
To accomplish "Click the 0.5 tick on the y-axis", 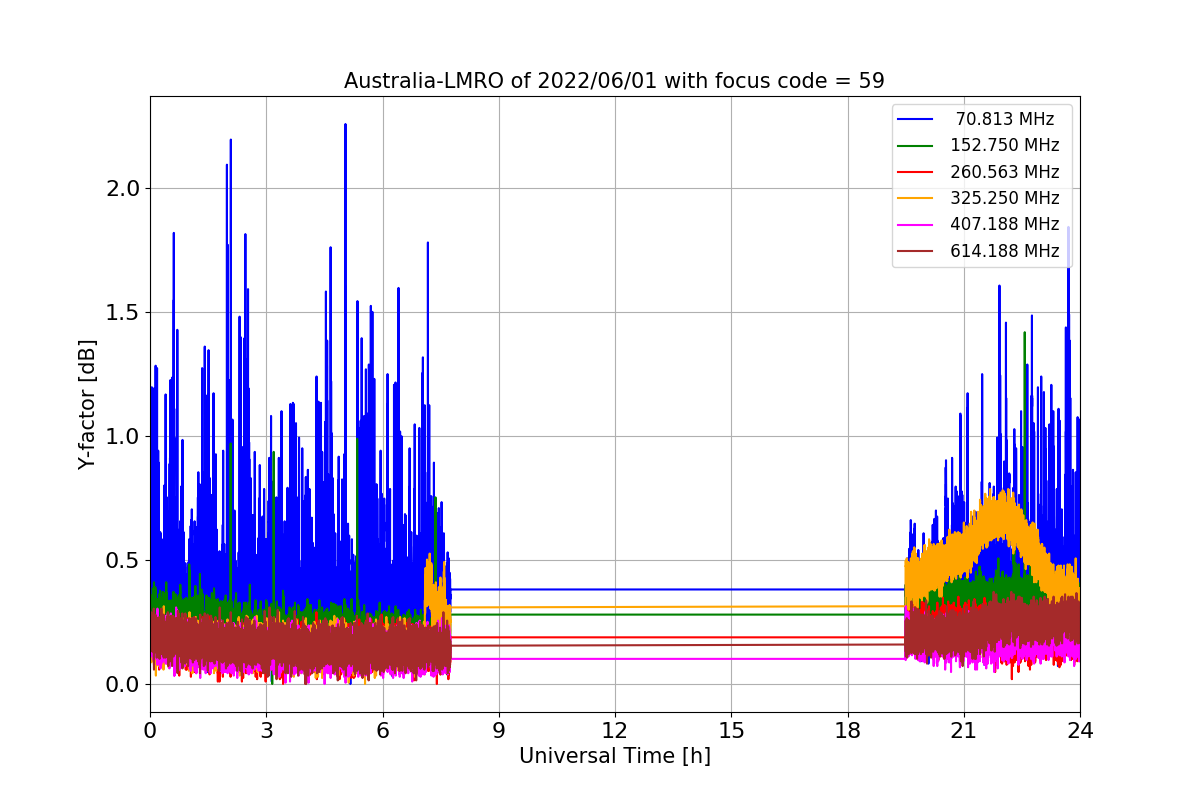I will (124, 560).
